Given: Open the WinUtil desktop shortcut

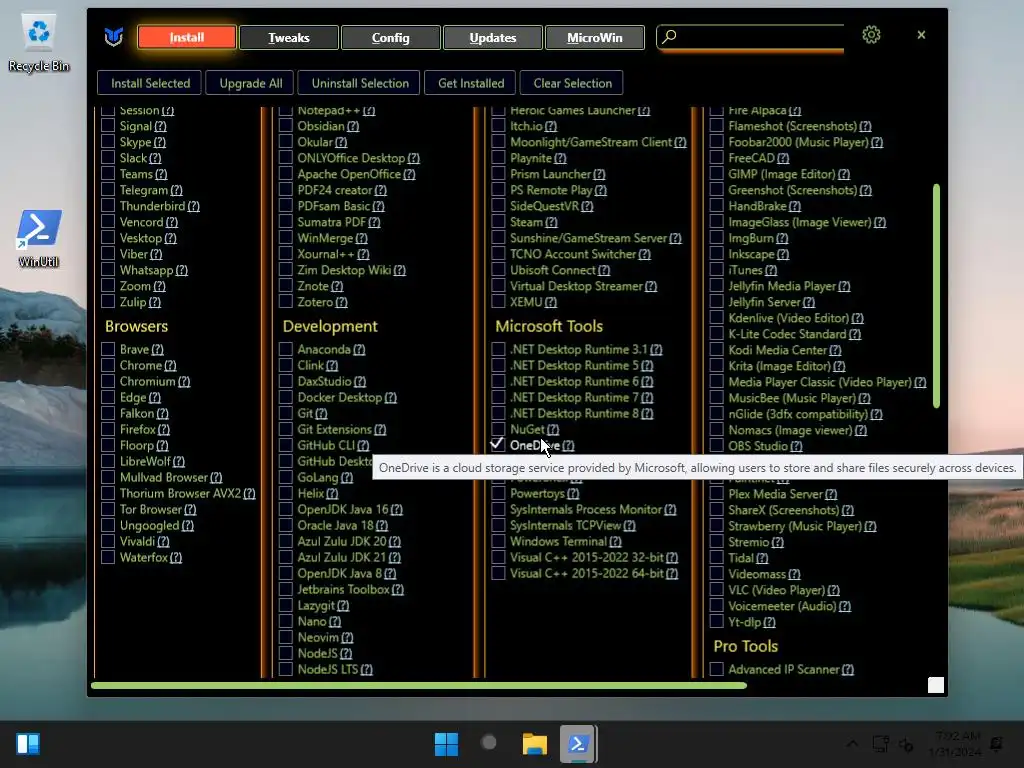Looking at the screenshot, I should tap(39, 238).
